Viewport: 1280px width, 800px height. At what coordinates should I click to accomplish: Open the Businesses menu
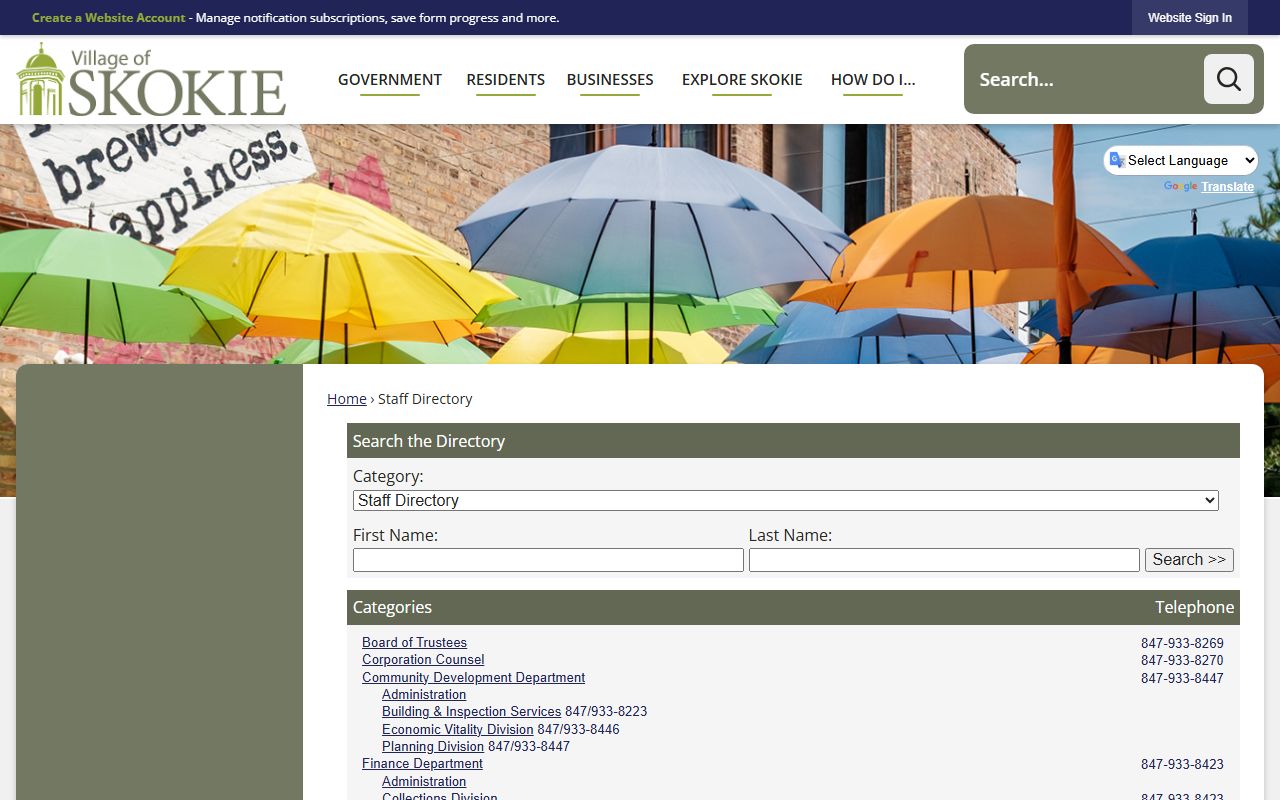coord(610,79)
